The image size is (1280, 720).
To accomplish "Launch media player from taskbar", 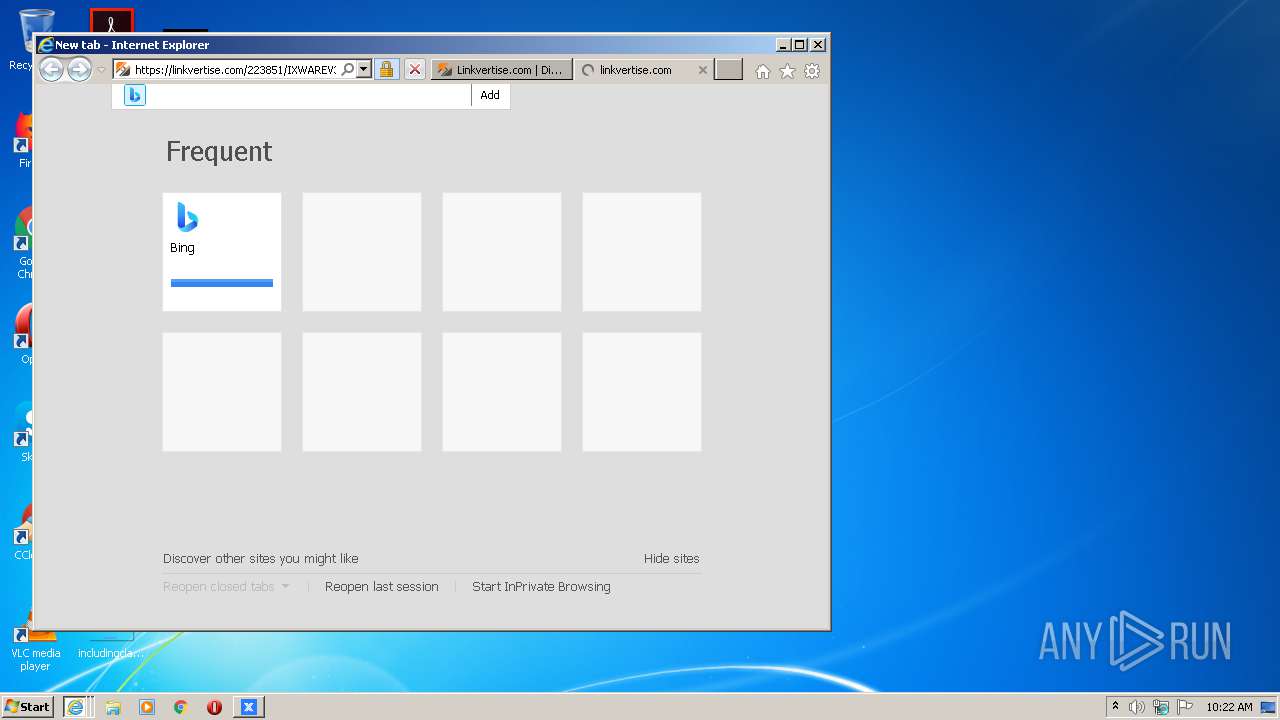I will [147, 707].
